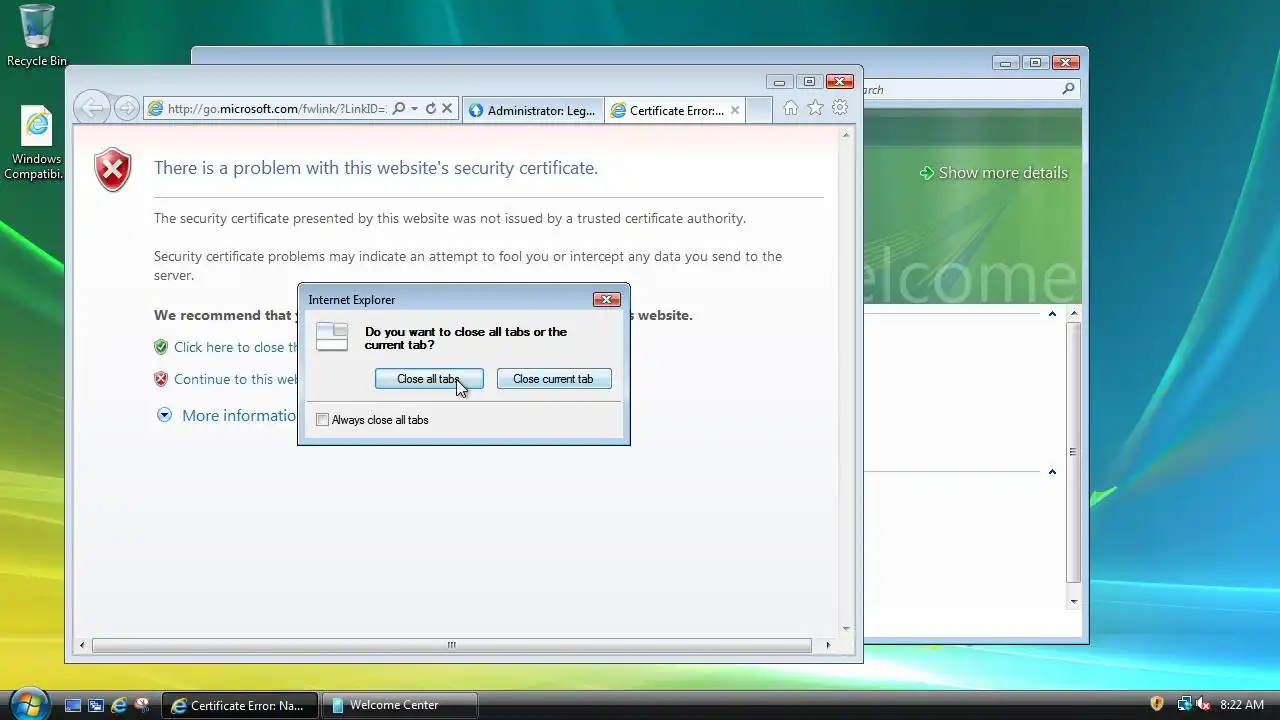Image resolution: width=1280 pixels, height=720 pixels.
Task: Click the red shield certificate warning icon
Action: (113, 170)
